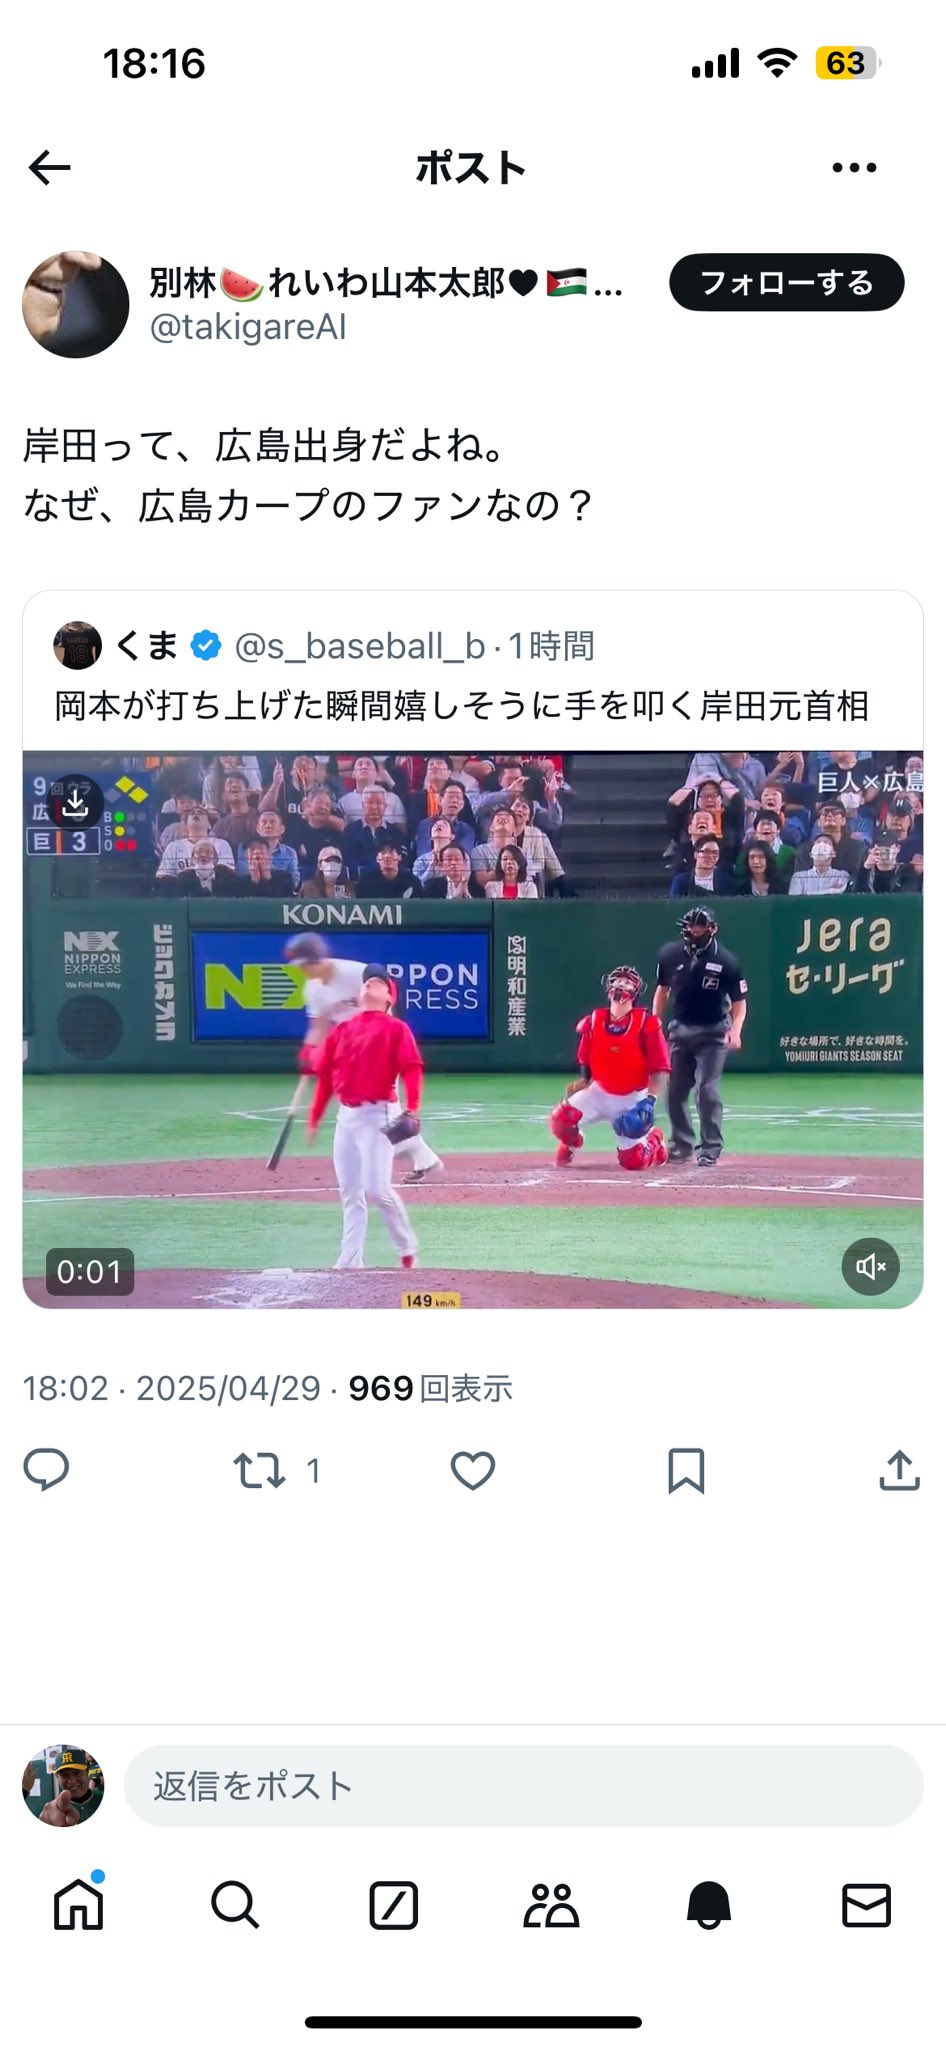946x2048 pixels.
Task: Open the くま quoted user avatar
Action: (77, 646)
